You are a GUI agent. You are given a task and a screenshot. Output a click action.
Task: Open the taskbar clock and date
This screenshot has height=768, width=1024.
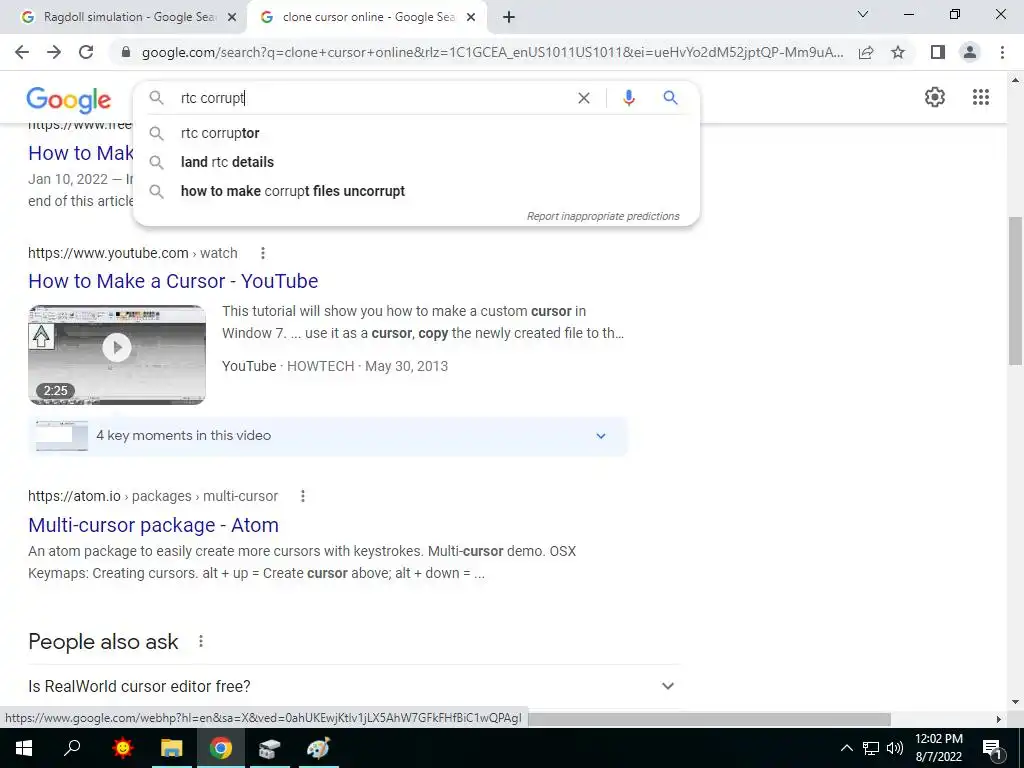(938, 748)
